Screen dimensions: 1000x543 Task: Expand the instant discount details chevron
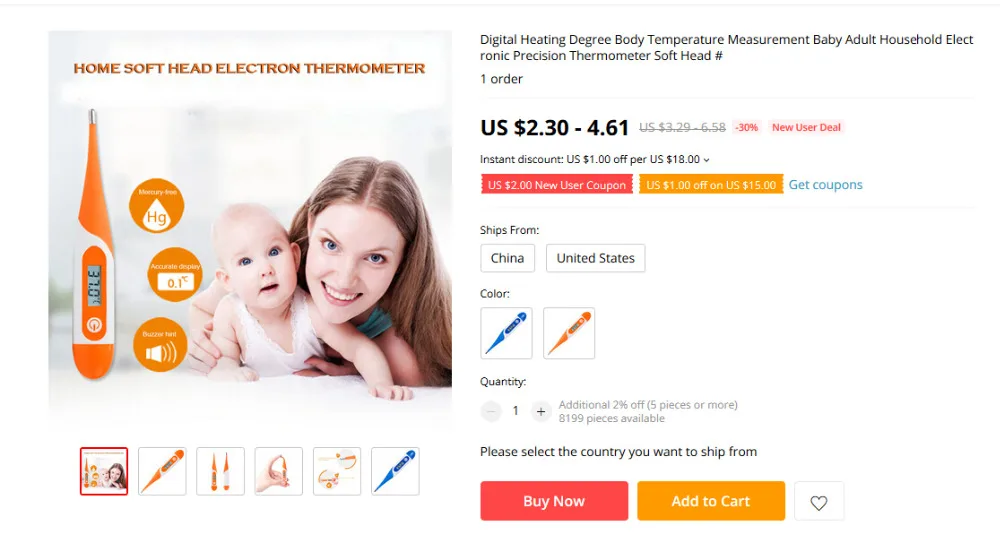pyautogui.click(x=707, y=160)
